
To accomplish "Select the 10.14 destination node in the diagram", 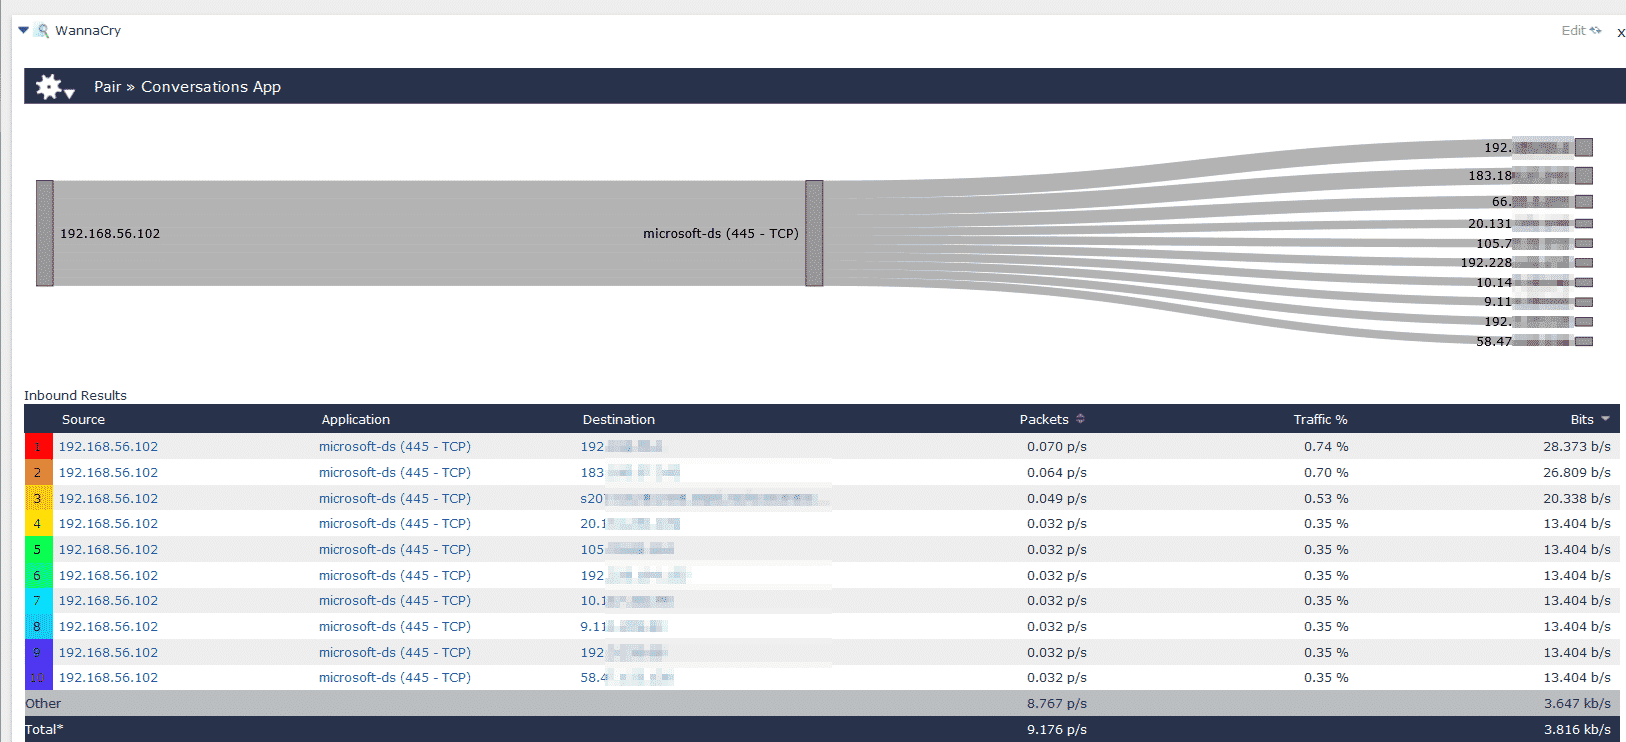I will pyautogui.click(x=1584, y=282).
